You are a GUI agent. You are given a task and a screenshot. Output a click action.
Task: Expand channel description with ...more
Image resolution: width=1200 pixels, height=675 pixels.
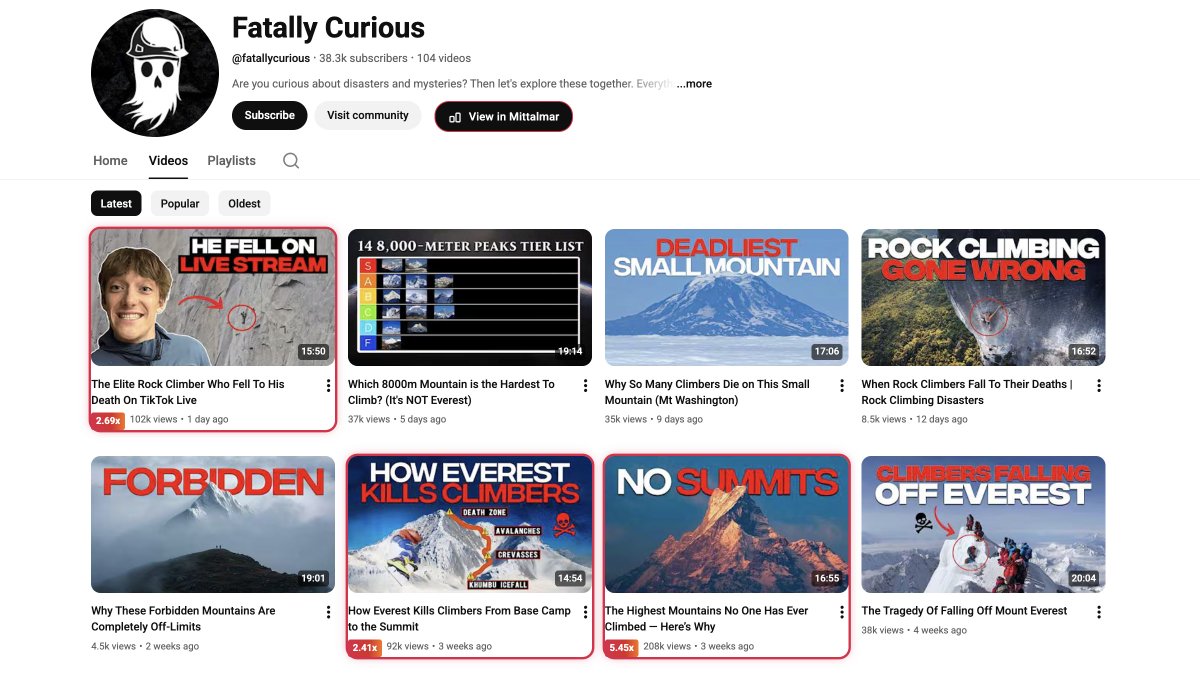click(694, 84)
